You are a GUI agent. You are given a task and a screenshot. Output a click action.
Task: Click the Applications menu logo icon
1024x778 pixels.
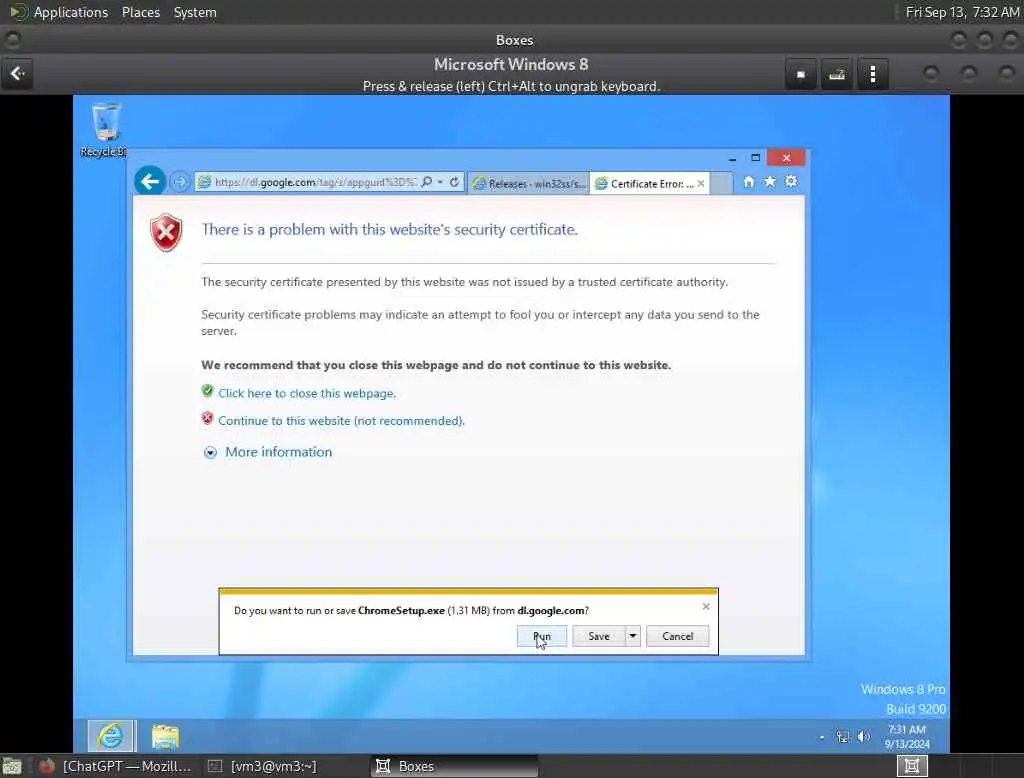19,12
